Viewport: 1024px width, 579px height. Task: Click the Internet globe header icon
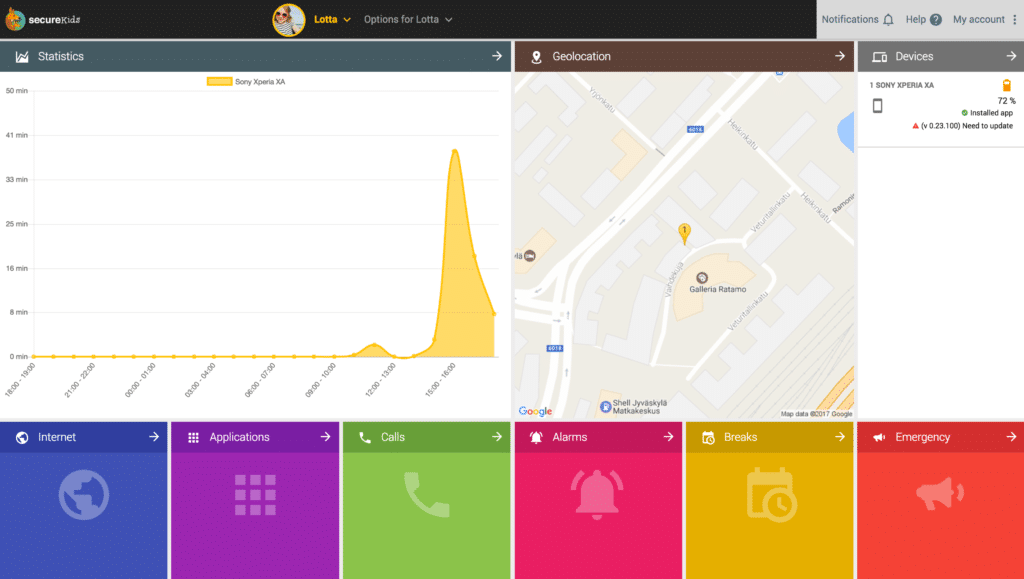(22, 437)
